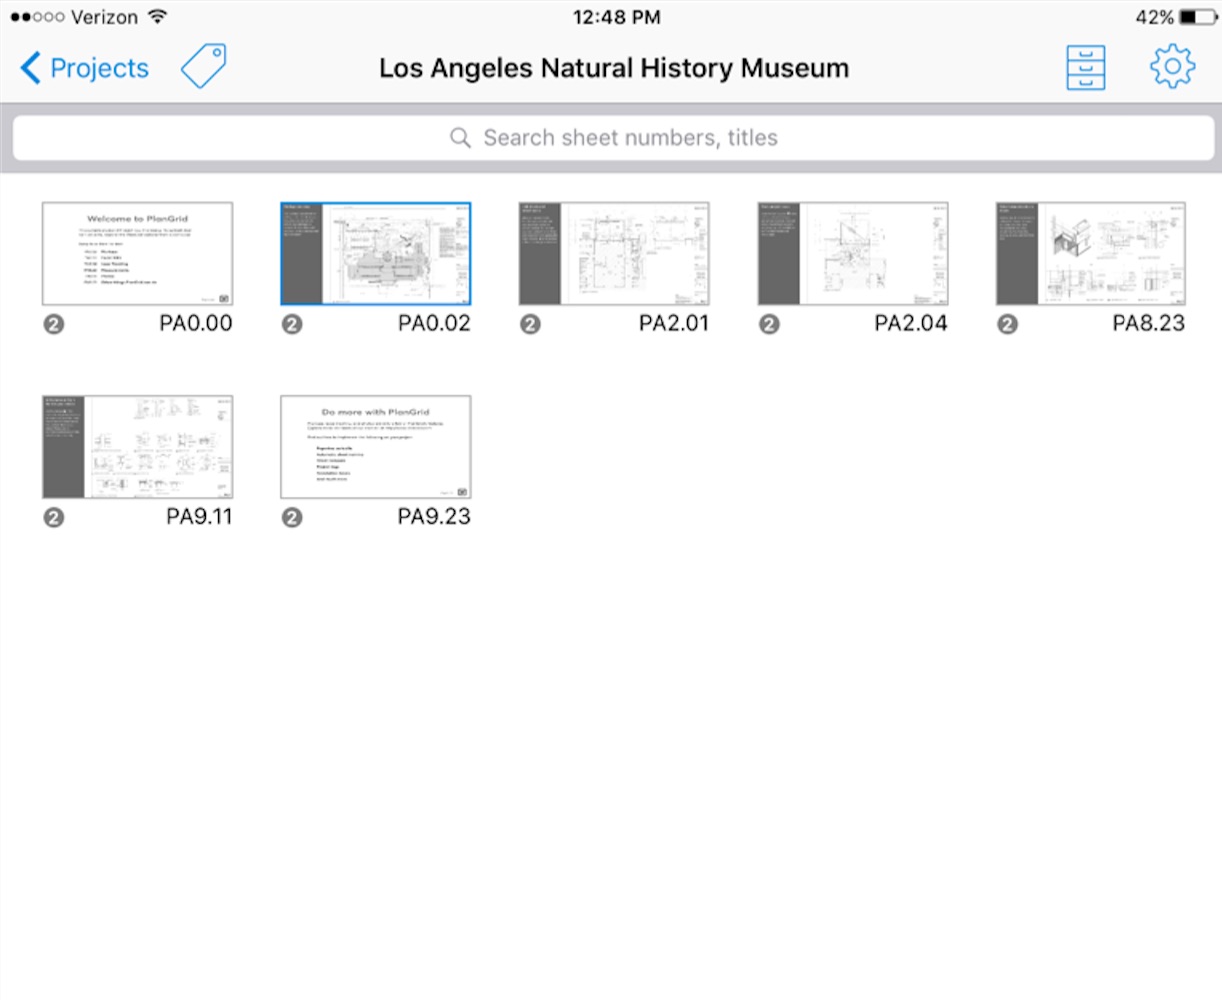Tap version badge under PA2.04
The width and height of the screenshot is (1222, 1000).
pyautogui.click(x=769, y=324)
